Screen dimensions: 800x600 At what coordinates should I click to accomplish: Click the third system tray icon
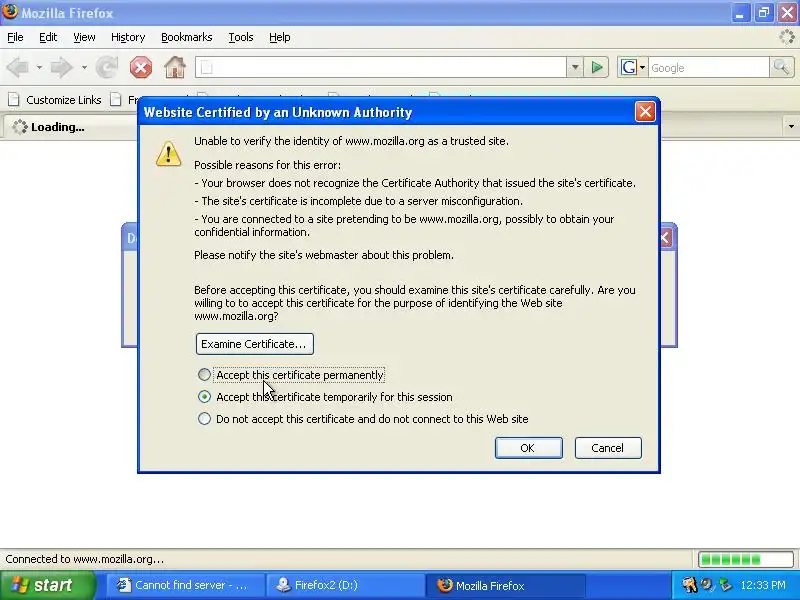tap(725, 585)
